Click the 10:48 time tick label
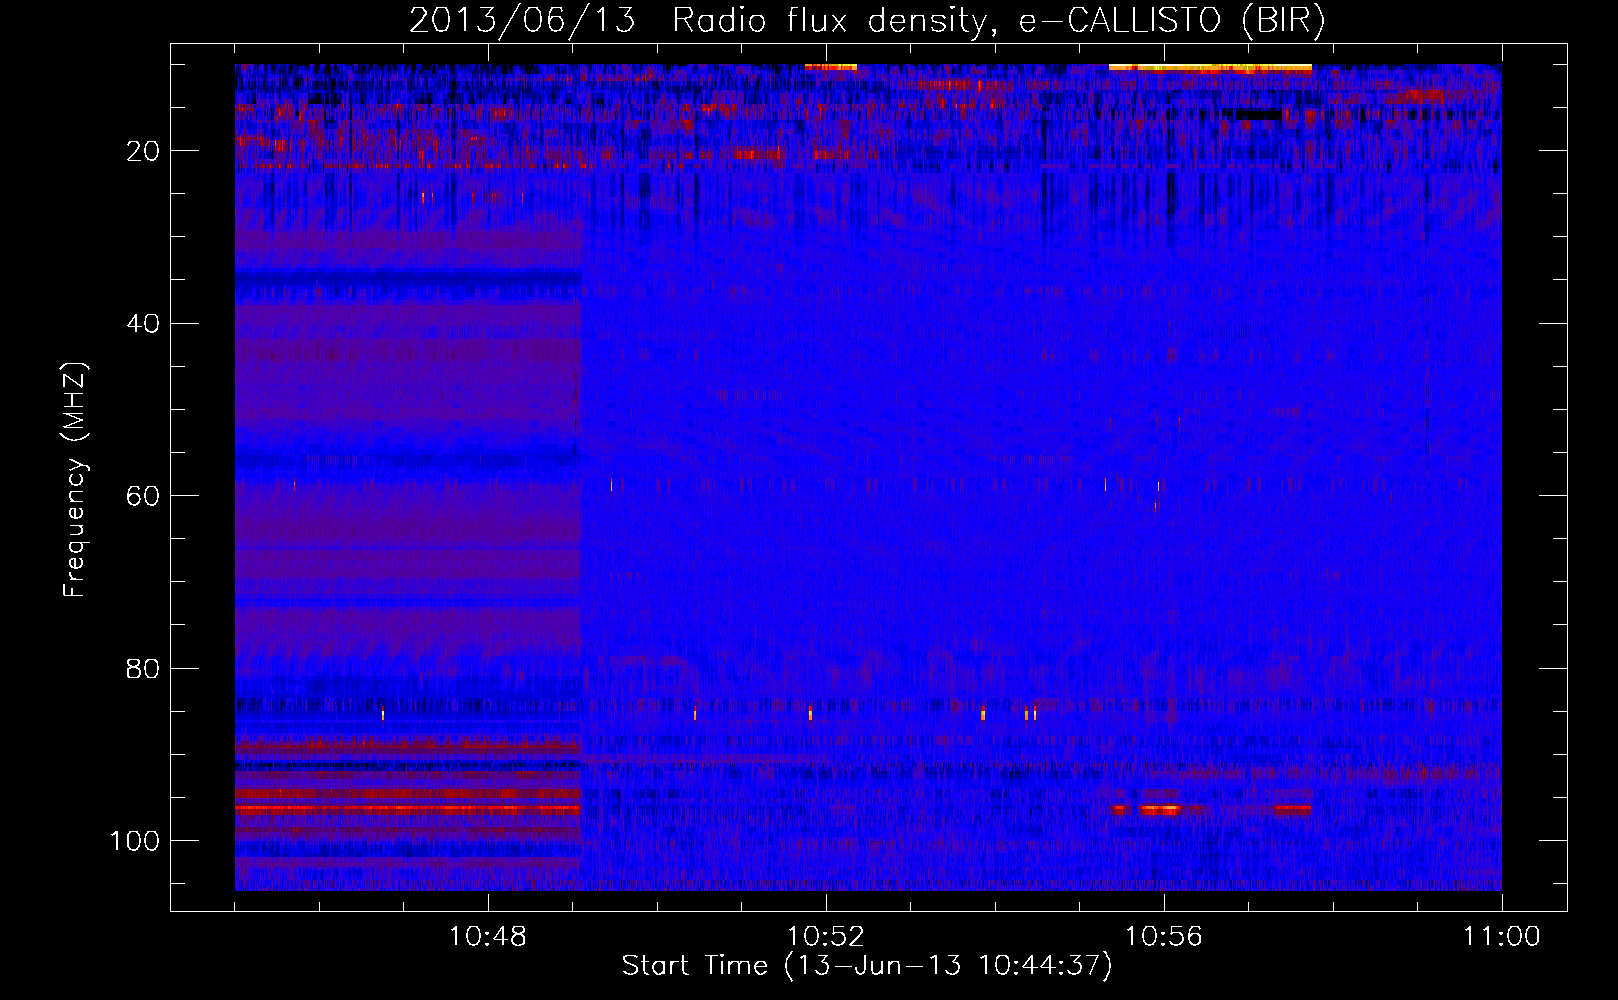The image size is (1618, 1000). [x=488, y=937]
